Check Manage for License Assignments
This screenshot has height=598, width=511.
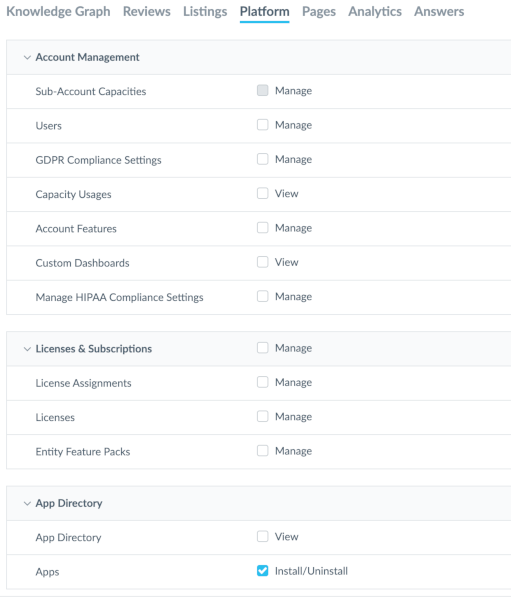[262, 382]
